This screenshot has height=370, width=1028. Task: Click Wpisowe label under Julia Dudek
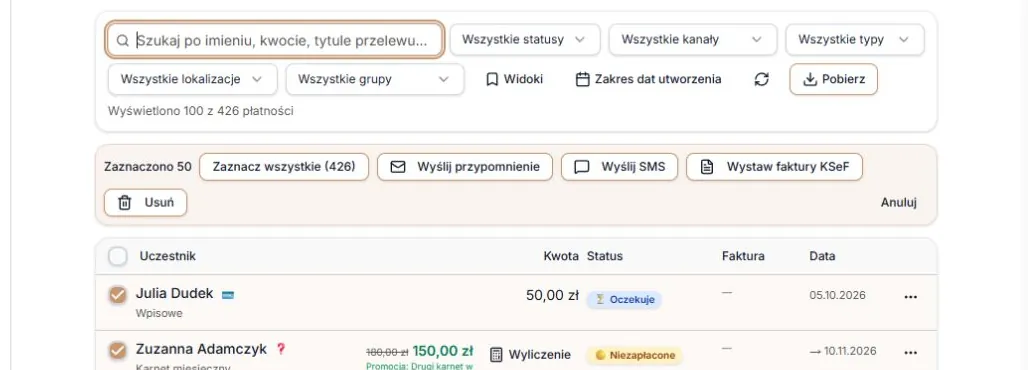[x=159, y=314]
